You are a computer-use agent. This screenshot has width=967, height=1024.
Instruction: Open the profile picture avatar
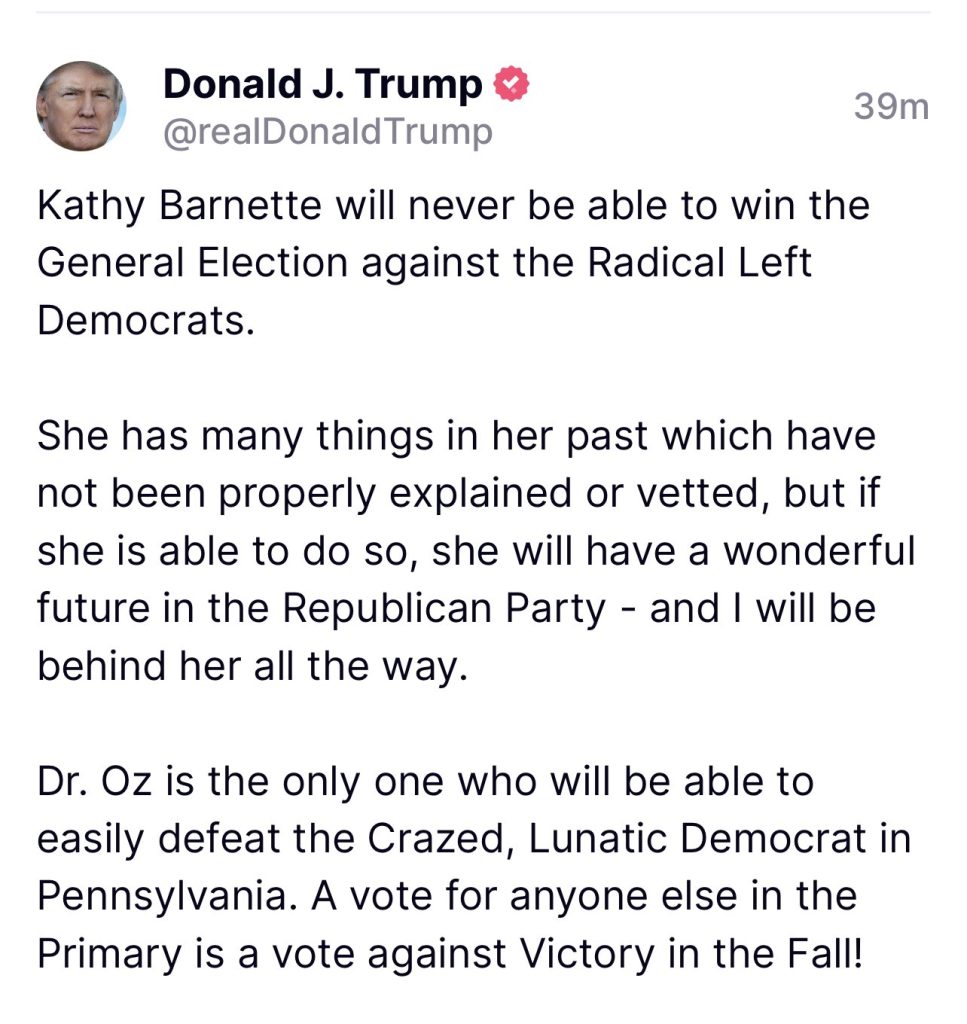[81, 106]
